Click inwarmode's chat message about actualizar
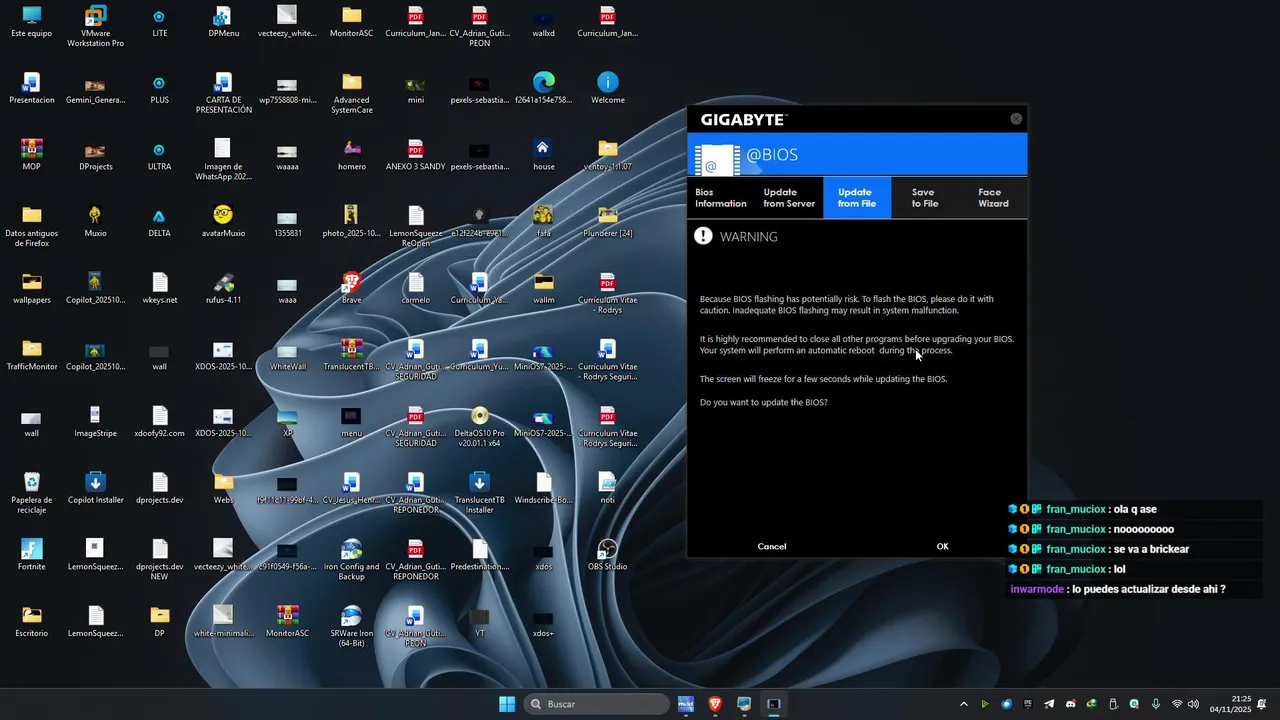Screen dimensions: 1280x720 [1148, 589]
